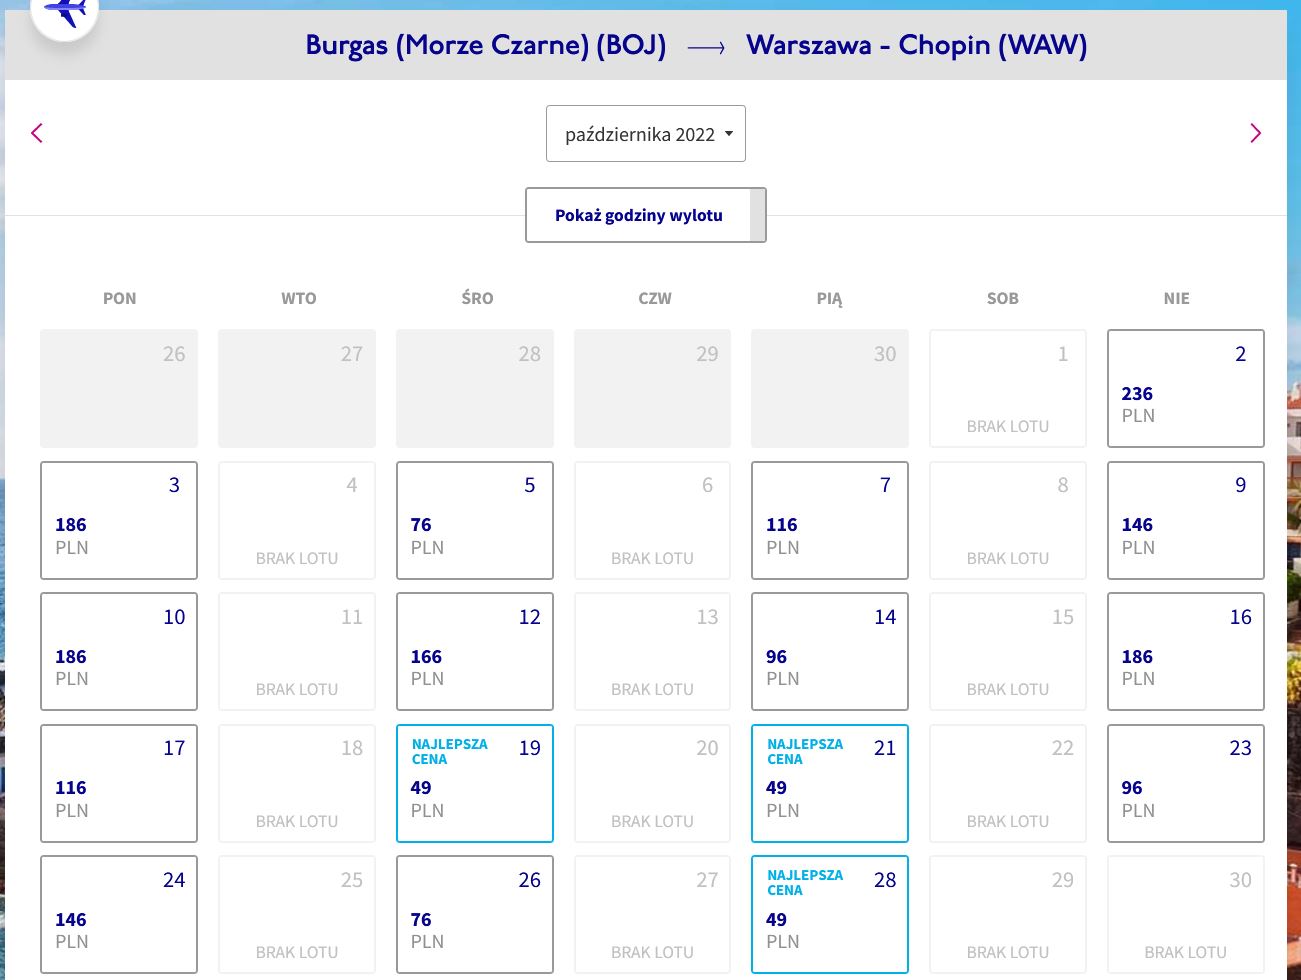Go to next month with right arrow

[1255, 133]
